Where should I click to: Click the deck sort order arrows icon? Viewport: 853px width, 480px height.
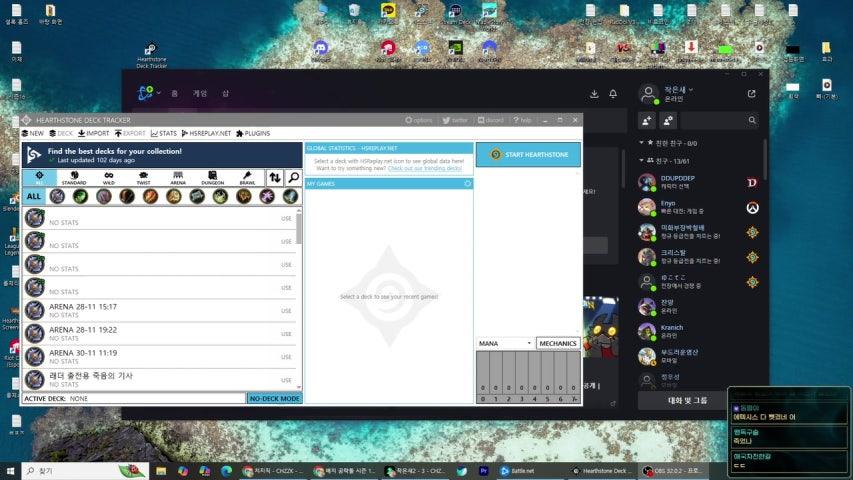tap(274, 178)
